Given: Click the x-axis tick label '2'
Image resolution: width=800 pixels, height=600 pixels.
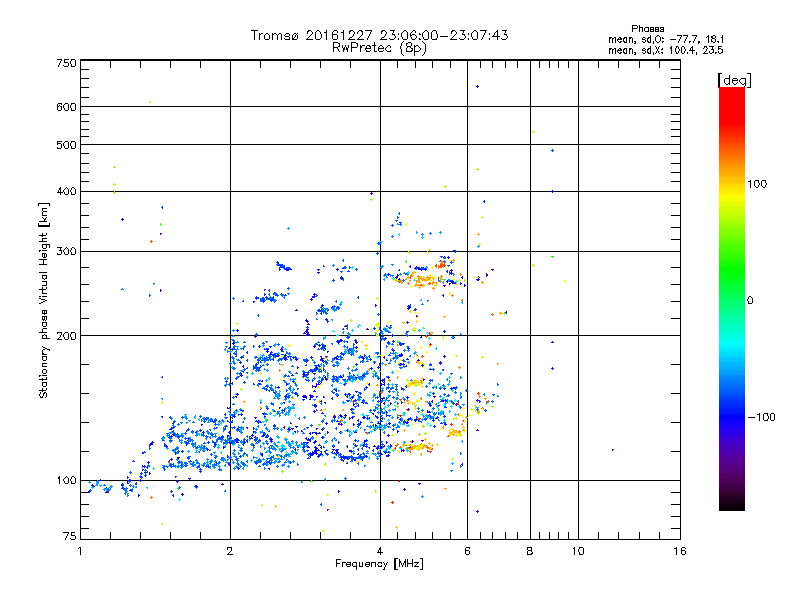Looking at the screenshot, I should 230,551.
